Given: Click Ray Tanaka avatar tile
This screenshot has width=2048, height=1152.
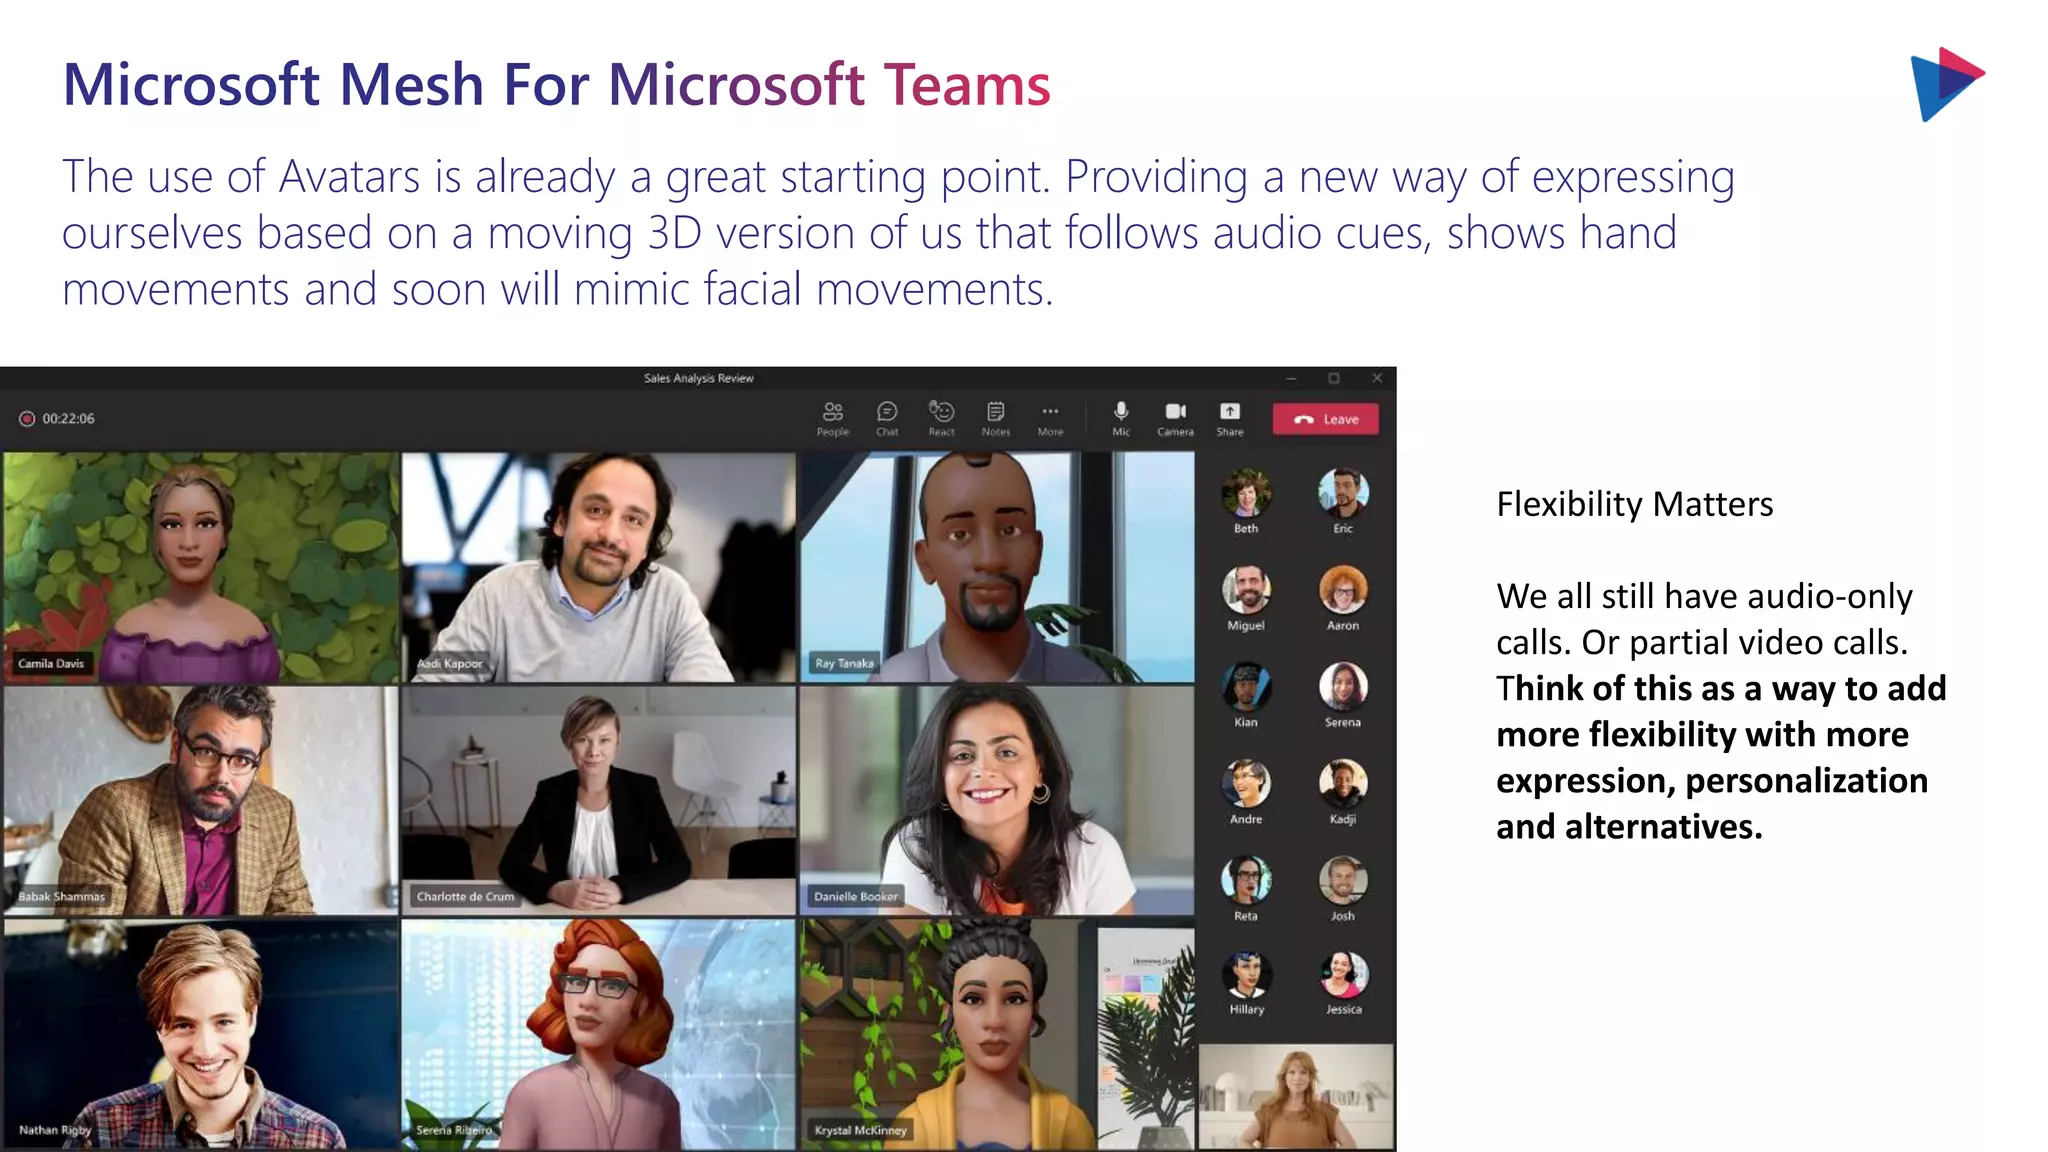Looking at the screenshot, I should 997,567.
